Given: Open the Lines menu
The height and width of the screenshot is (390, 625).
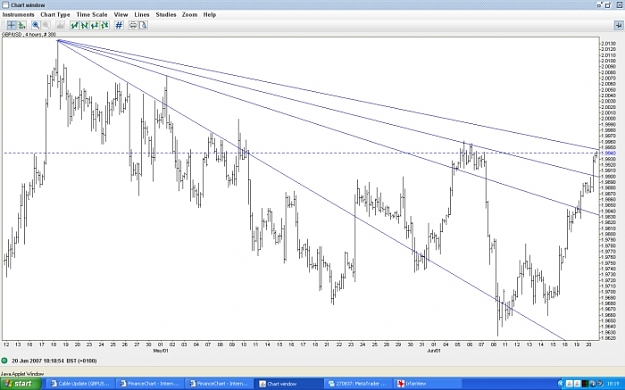Looking at the screenshot, I should coord(142,15).
